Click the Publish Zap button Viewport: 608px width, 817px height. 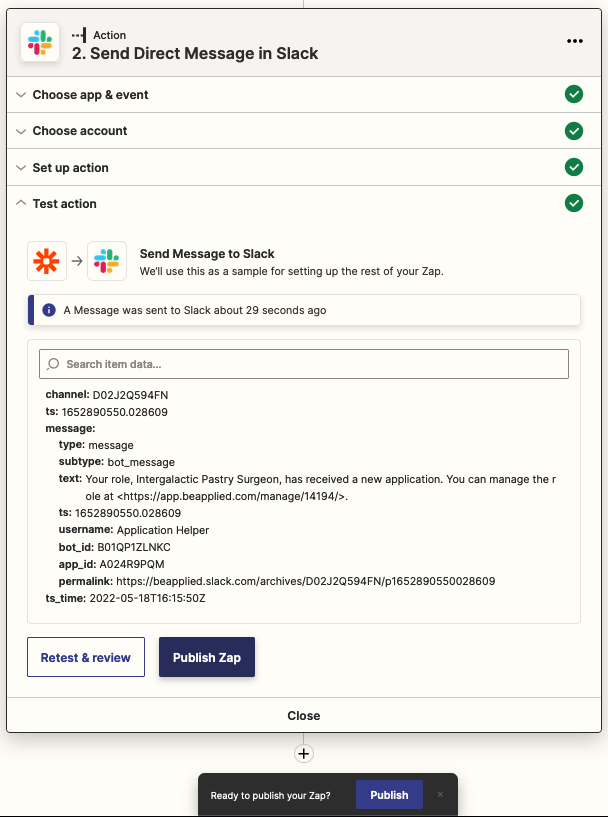pyautogui.click(x=207, y=657)
